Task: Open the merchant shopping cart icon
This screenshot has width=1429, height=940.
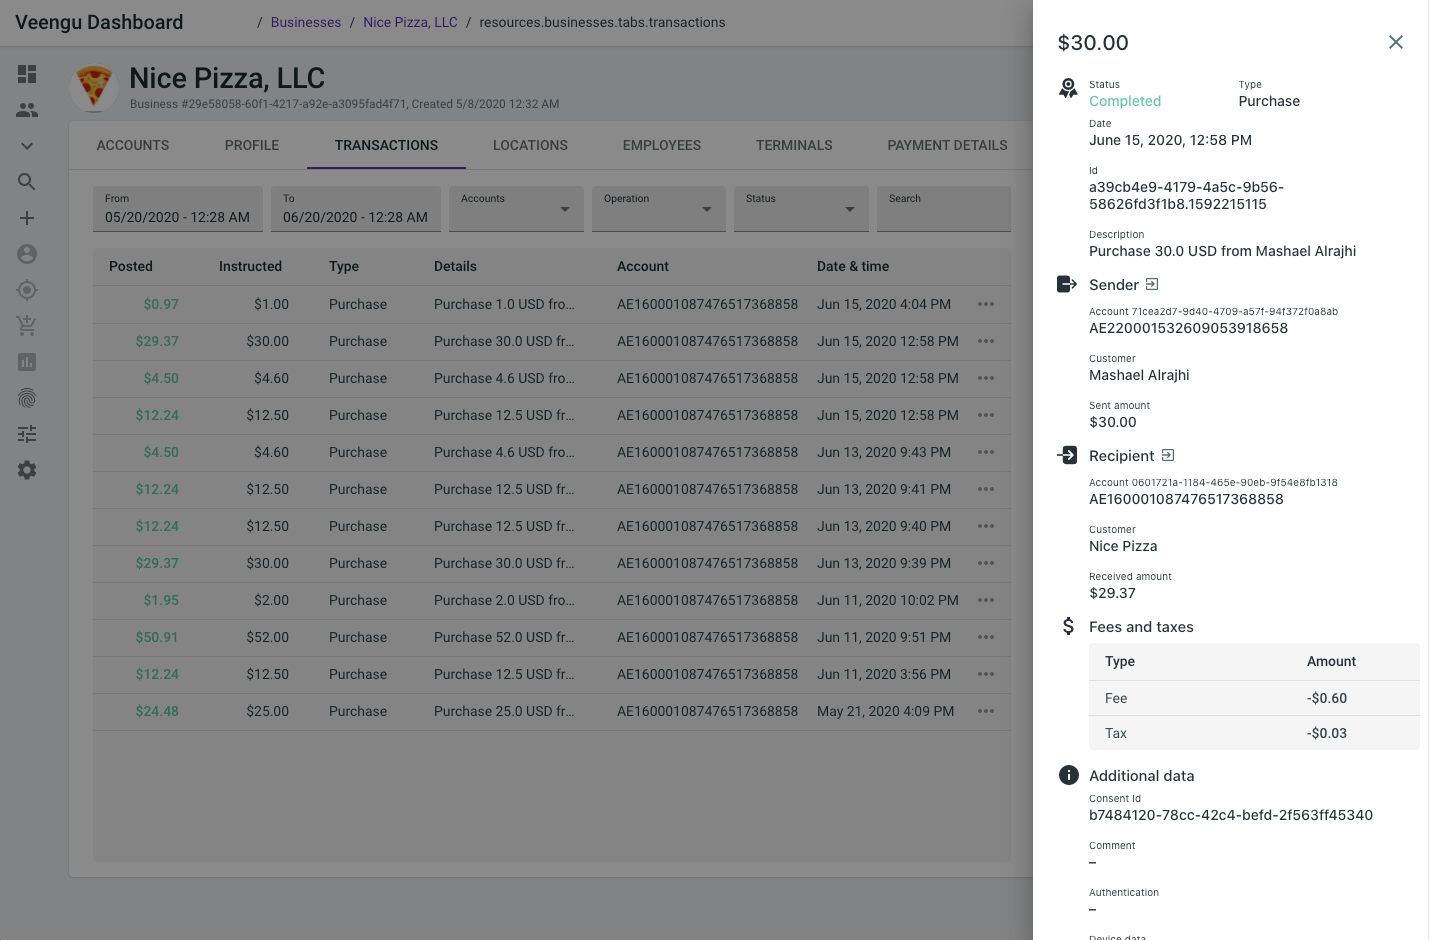Action: tap(27, 325)
